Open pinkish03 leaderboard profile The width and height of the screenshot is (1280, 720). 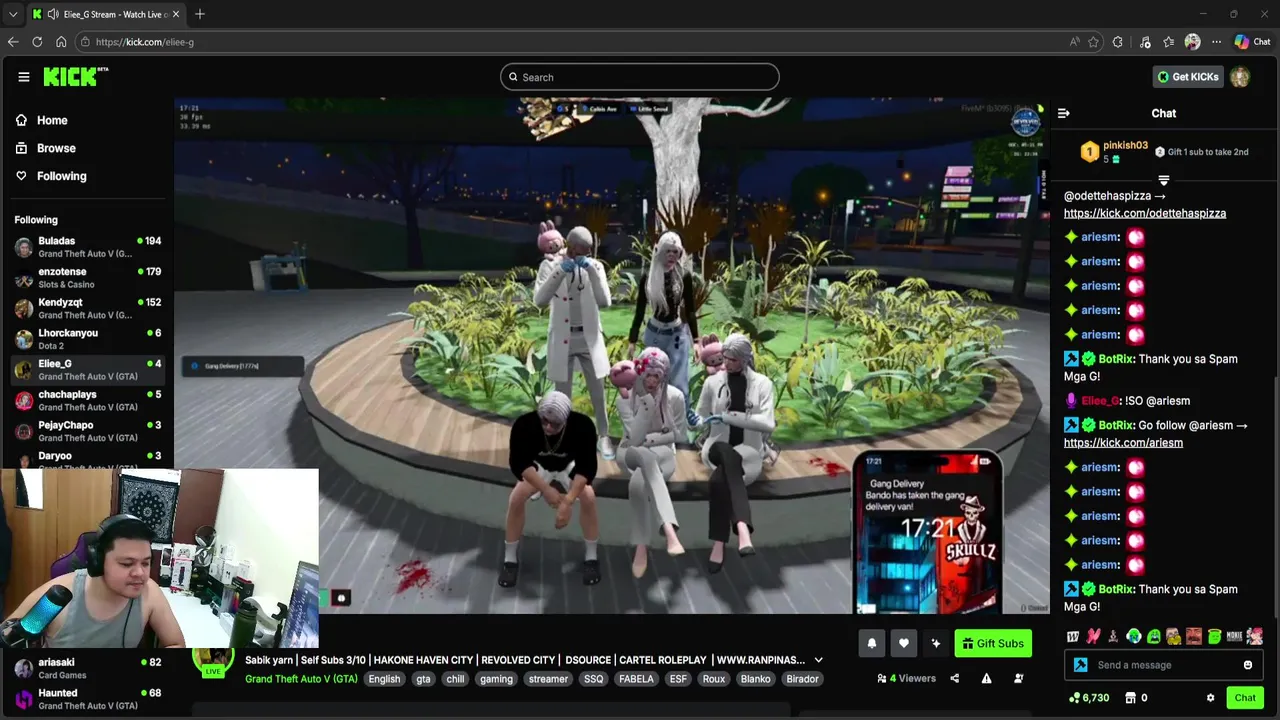[x=1125, y=146]
